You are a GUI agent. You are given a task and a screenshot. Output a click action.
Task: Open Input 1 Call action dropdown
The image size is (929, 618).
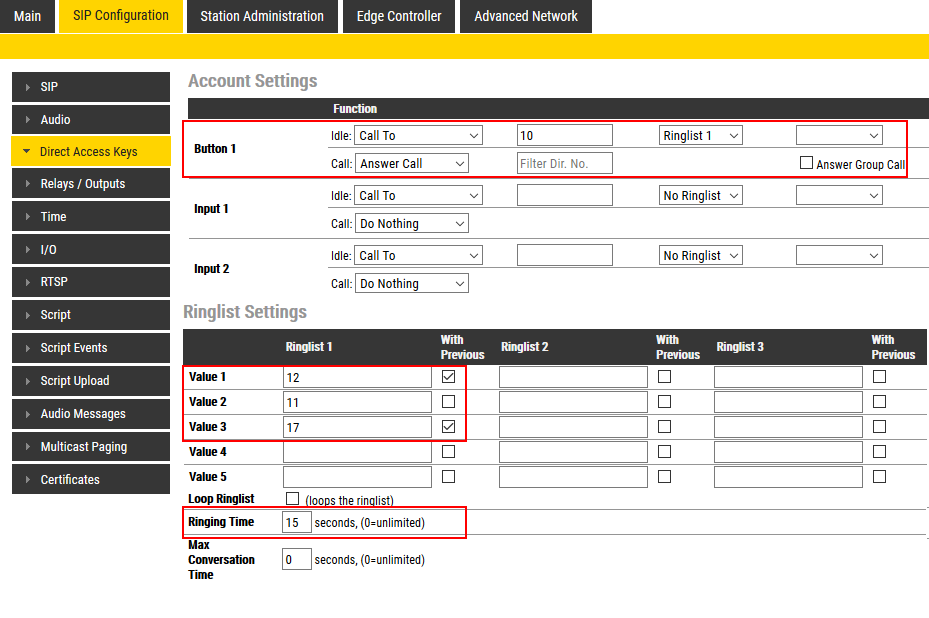tap(412, 224)
